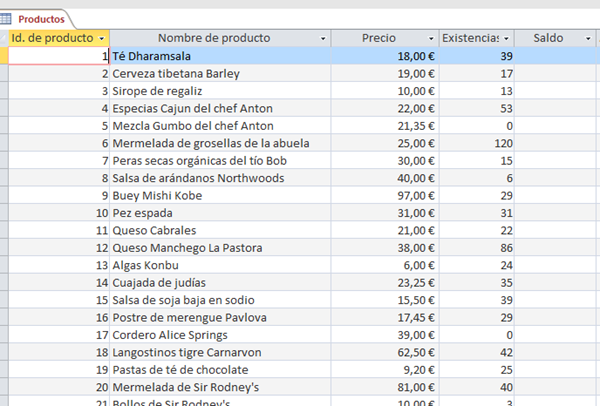The height and width of the screenshot is (406, 600).
Task: Show the Existencias column dropdown arrow menu
Action: tap(507, 38)
